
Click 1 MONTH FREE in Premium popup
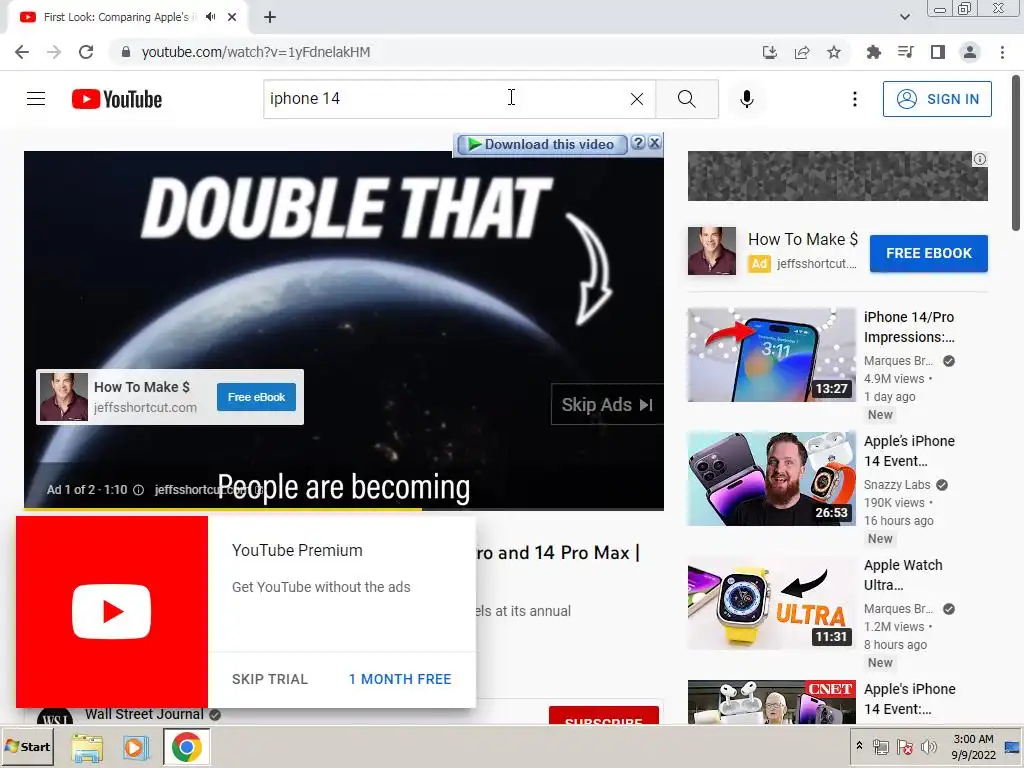pos(400,679)
